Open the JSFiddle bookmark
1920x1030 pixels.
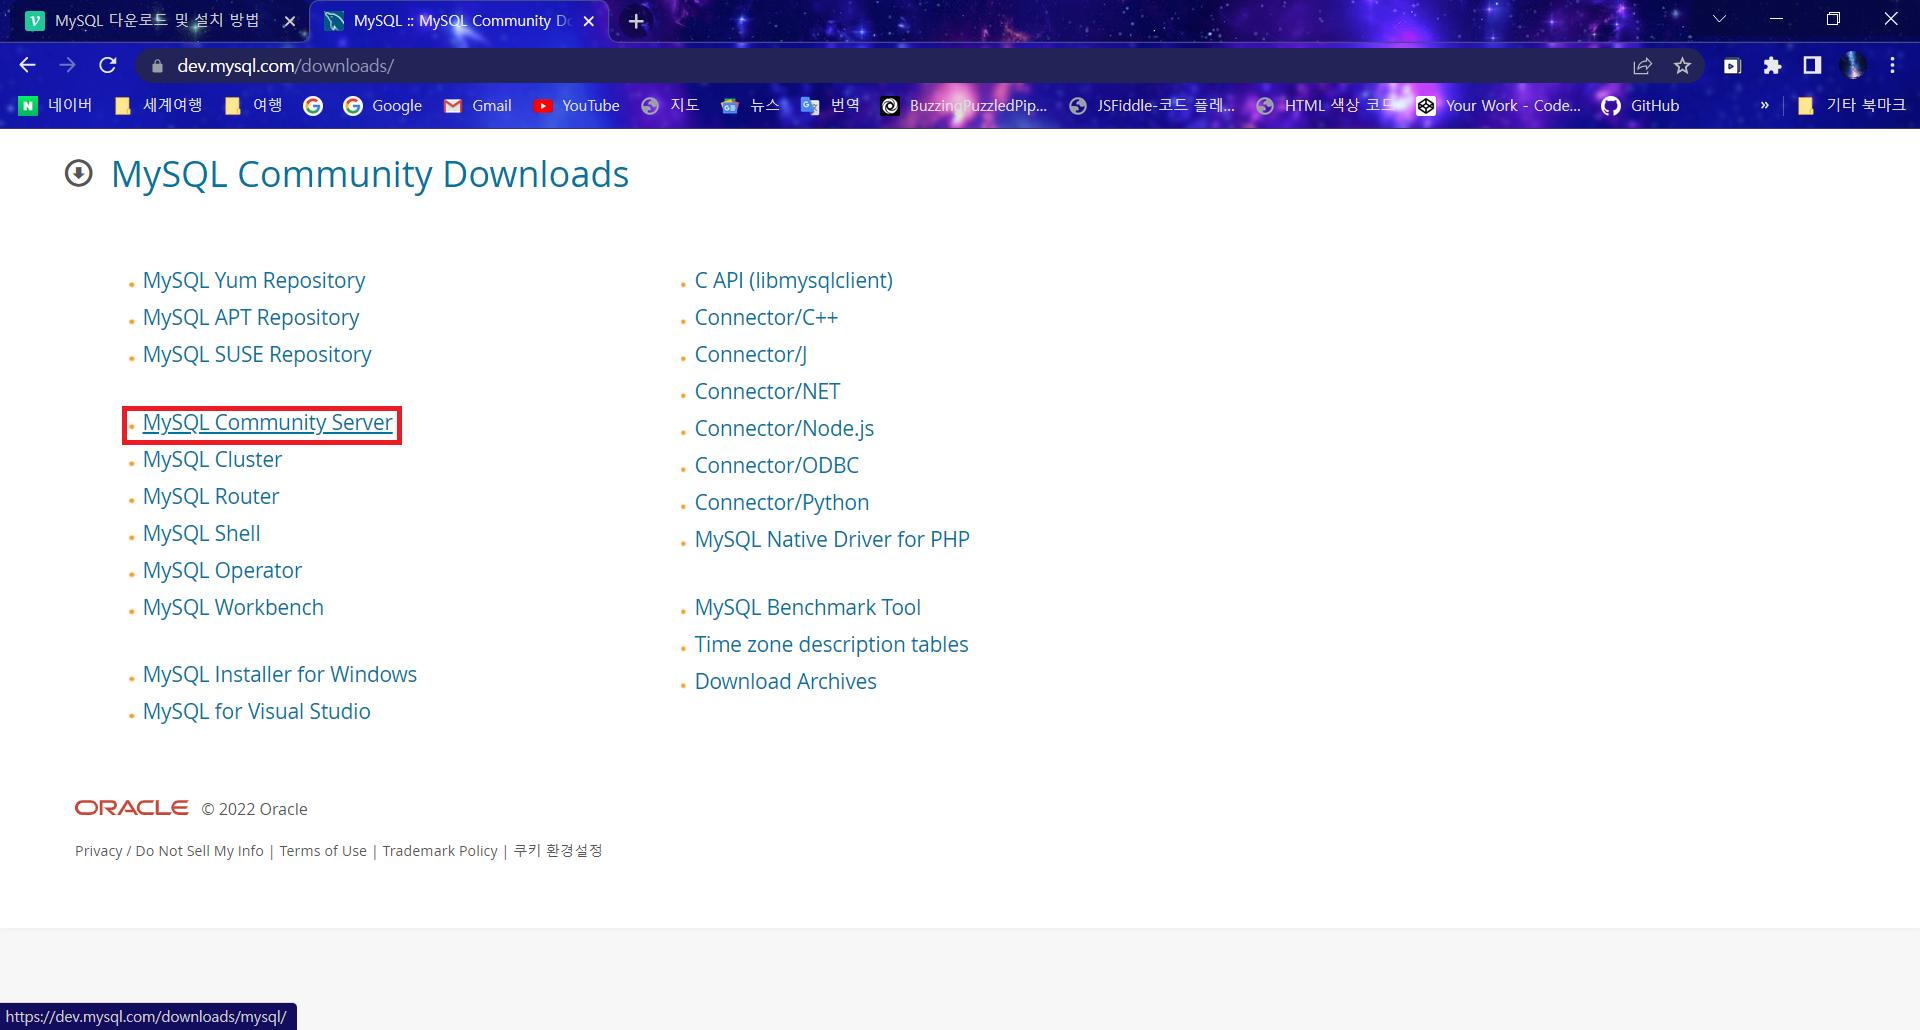tap(1152, 105)
